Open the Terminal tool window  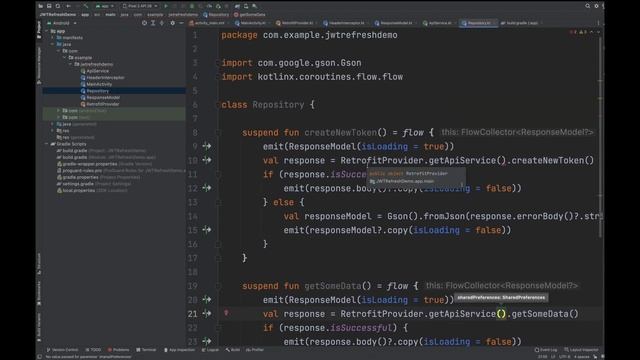click(x=146, y=350)
